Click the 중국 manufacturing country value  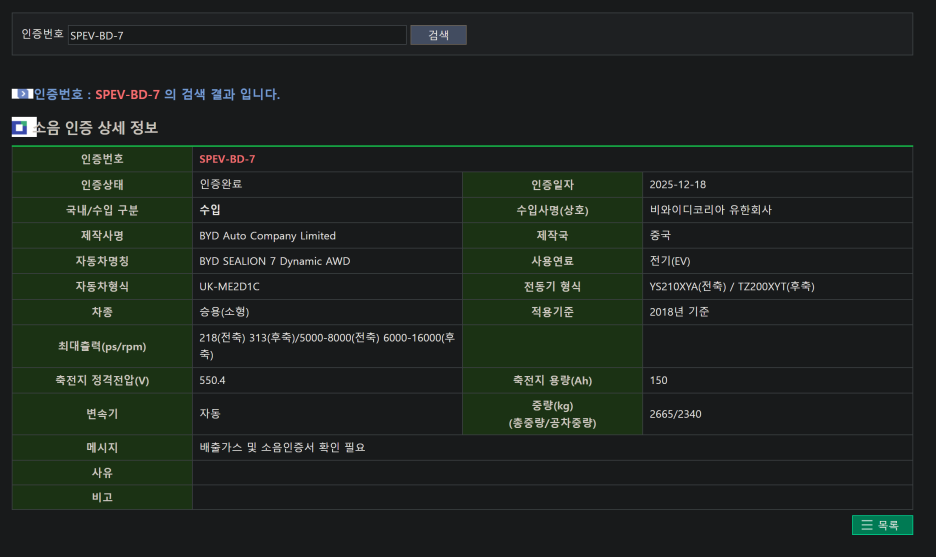coord(660,235)
